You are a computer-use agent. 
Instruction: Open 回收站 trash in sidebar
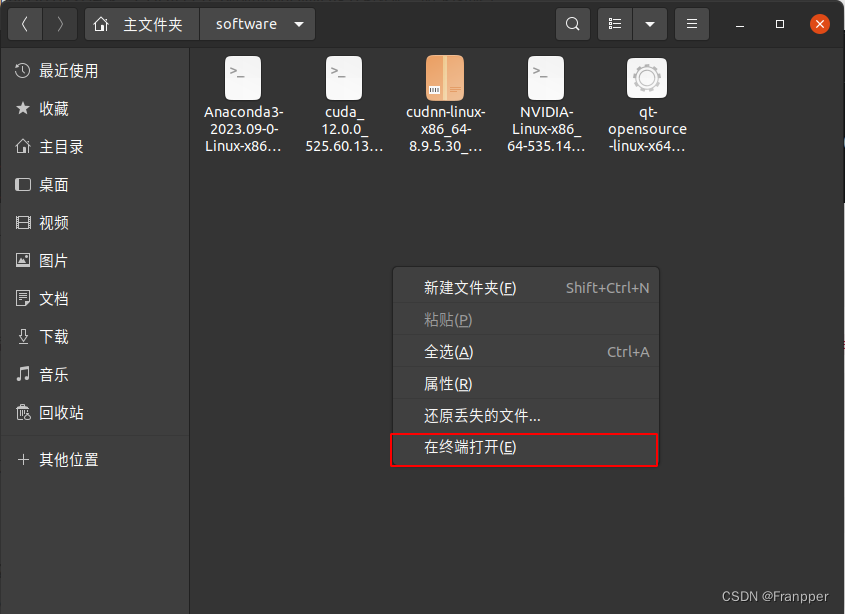pyautogui.click(x=95, y=413)
